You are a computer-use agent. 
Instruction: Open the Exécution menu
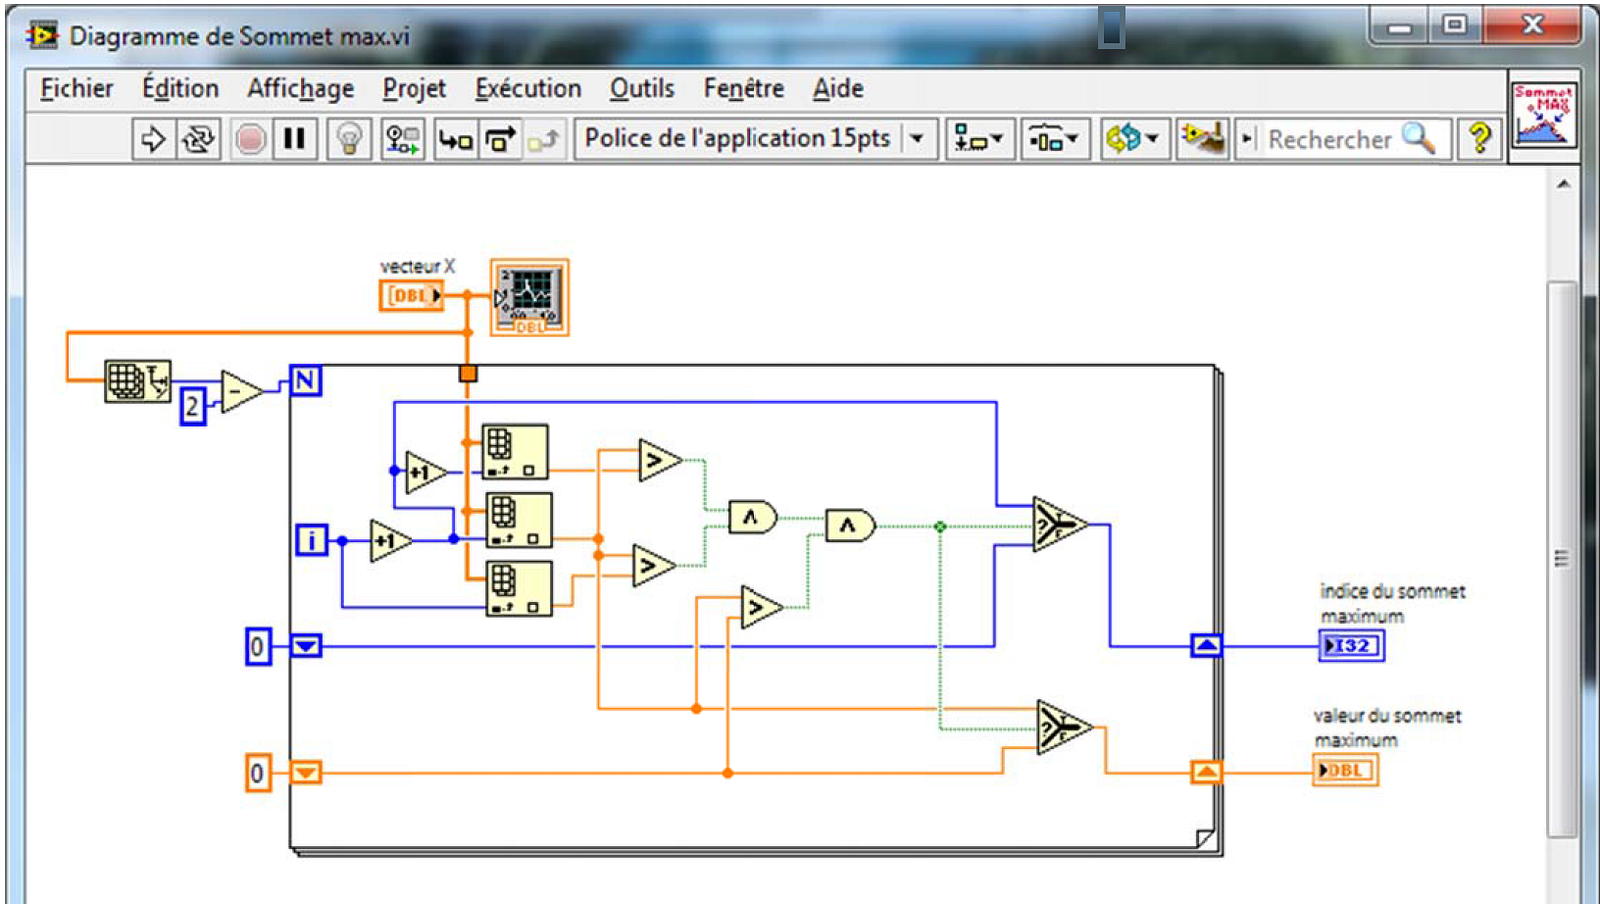[x=528, y=89]
